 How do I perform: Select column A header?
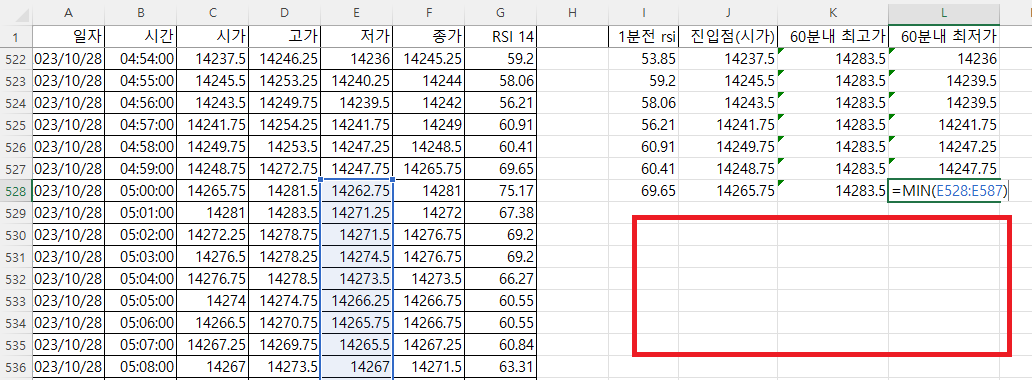tap(68, 13)
